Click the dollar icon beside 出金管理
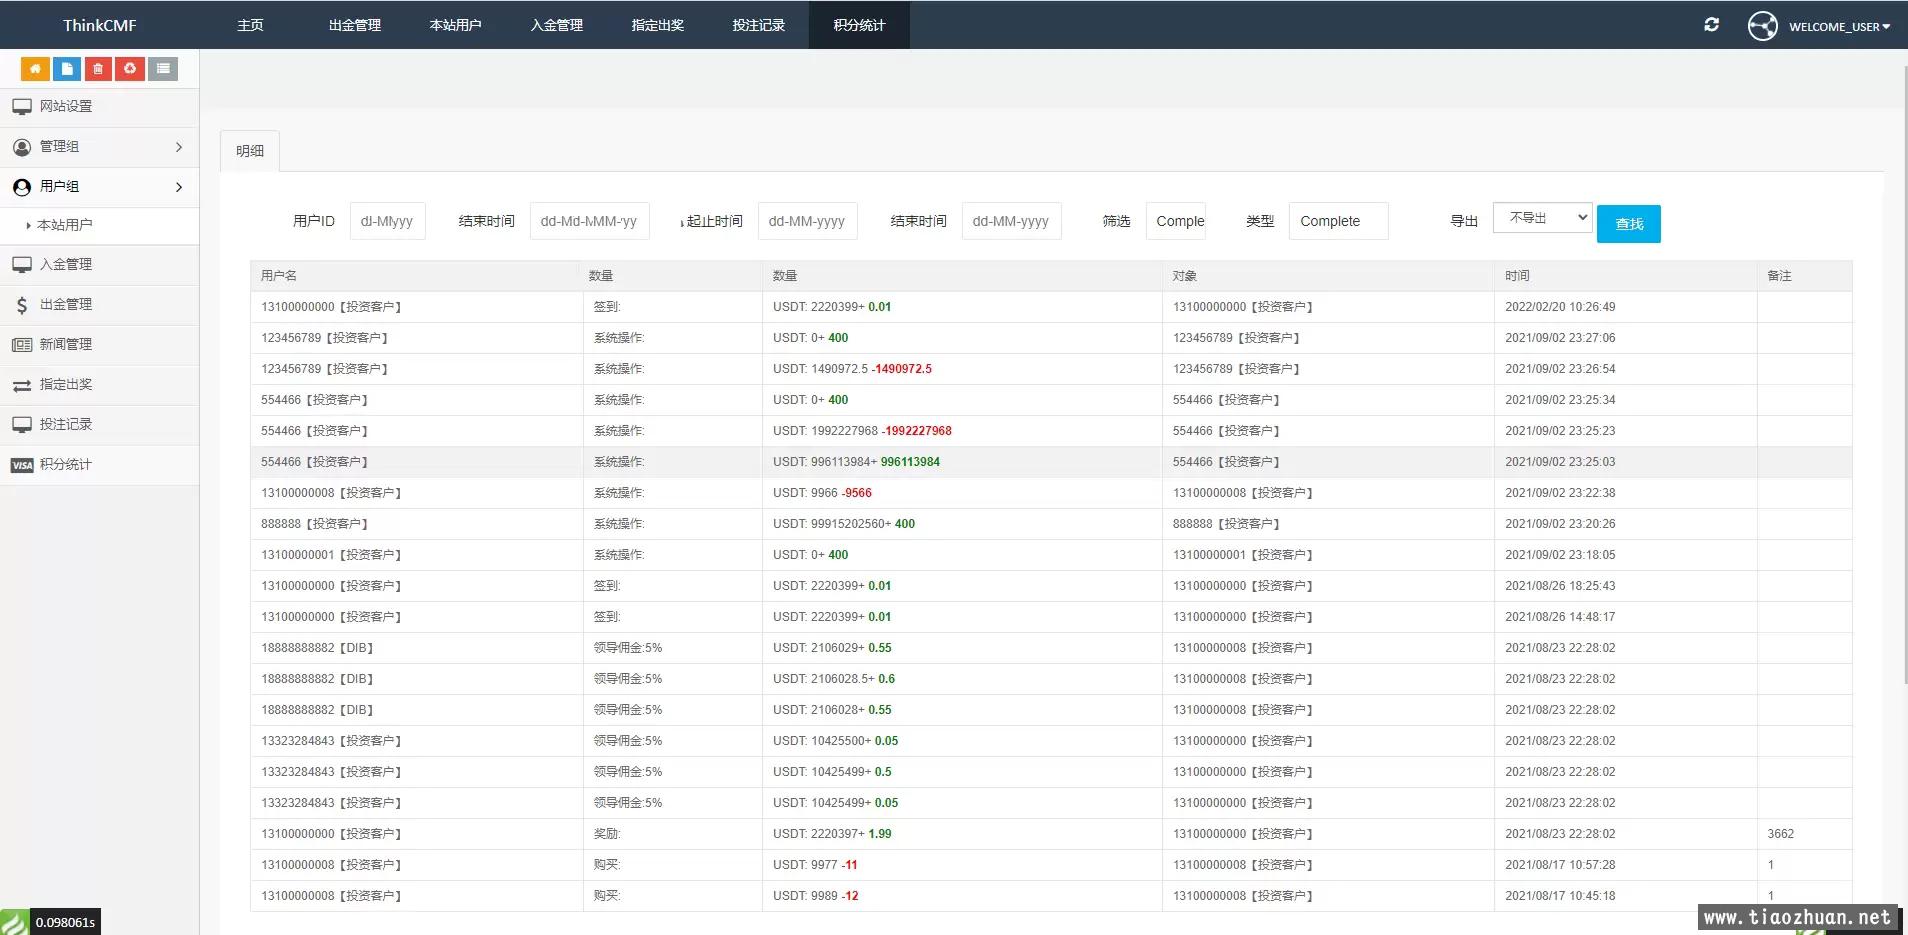 point(22,305)
